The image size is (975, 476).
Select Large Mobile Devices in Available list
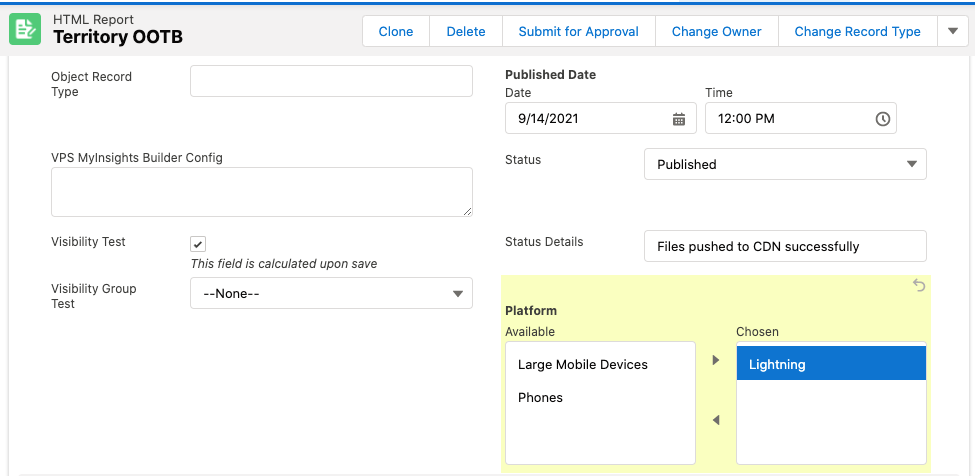[x=583, y=365]
